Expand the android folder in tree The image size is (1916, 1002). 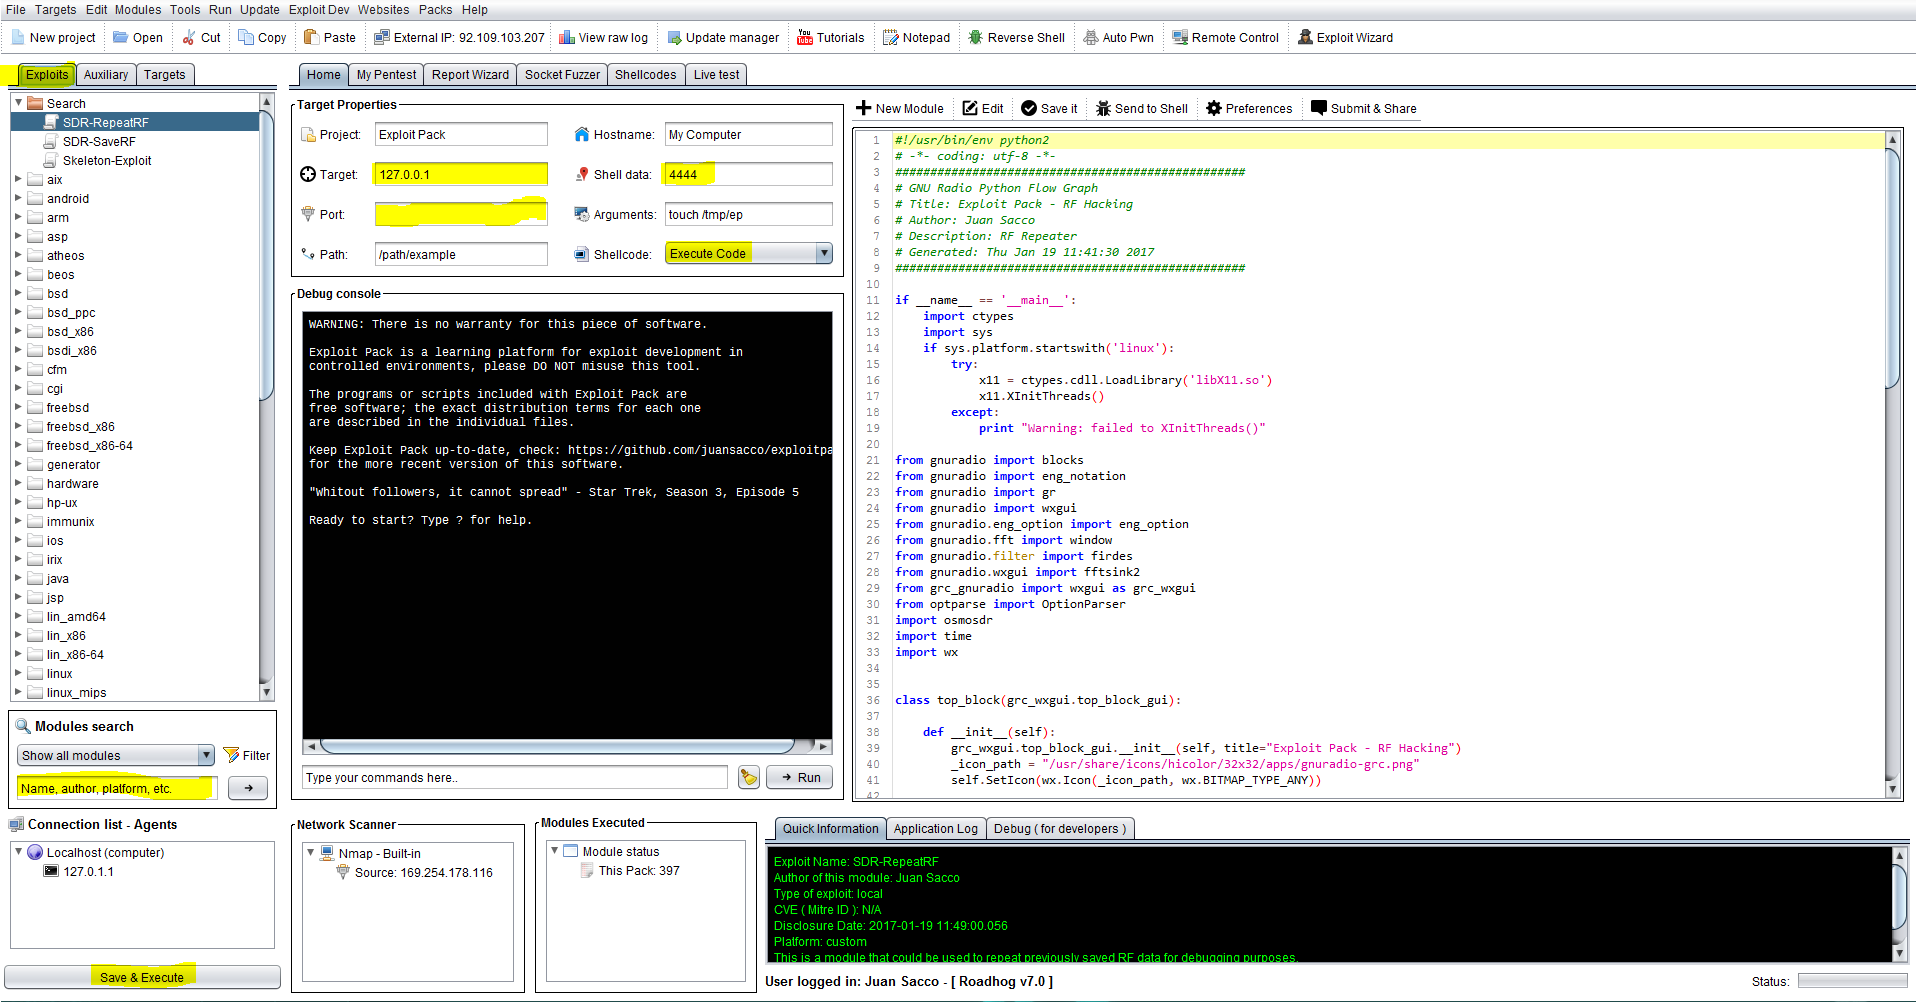click(18, 199)
